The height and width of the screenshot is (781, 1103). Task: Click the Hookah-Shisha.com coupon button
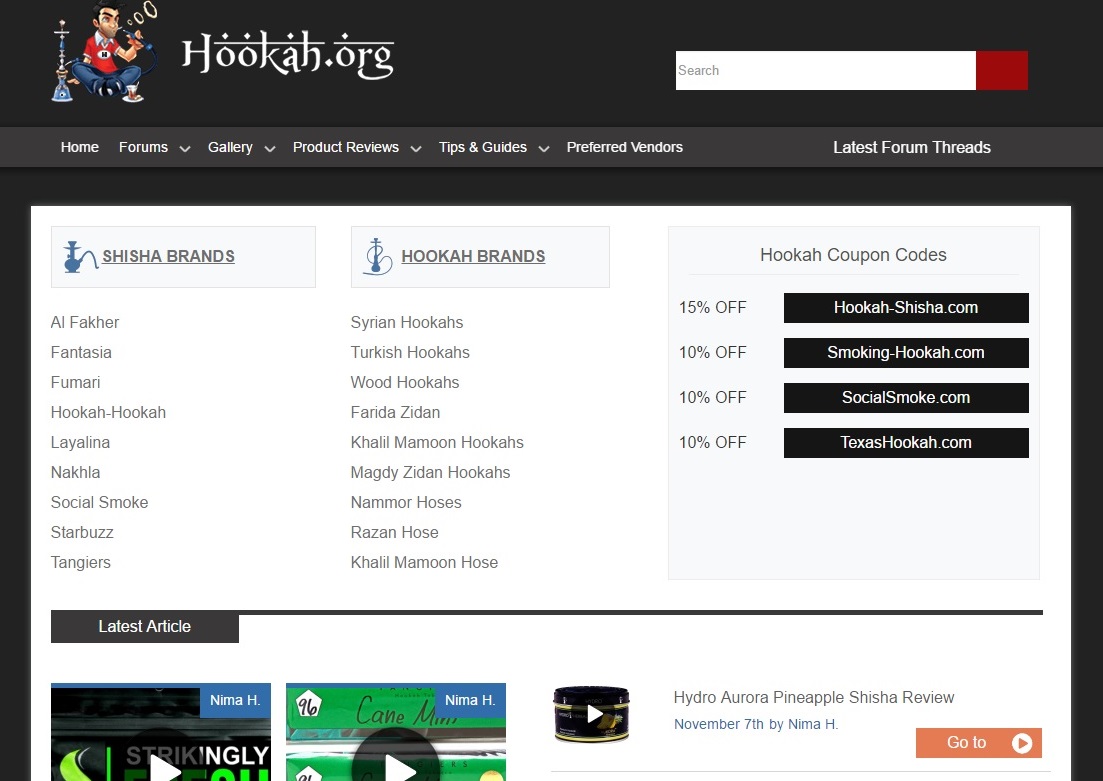906,307
